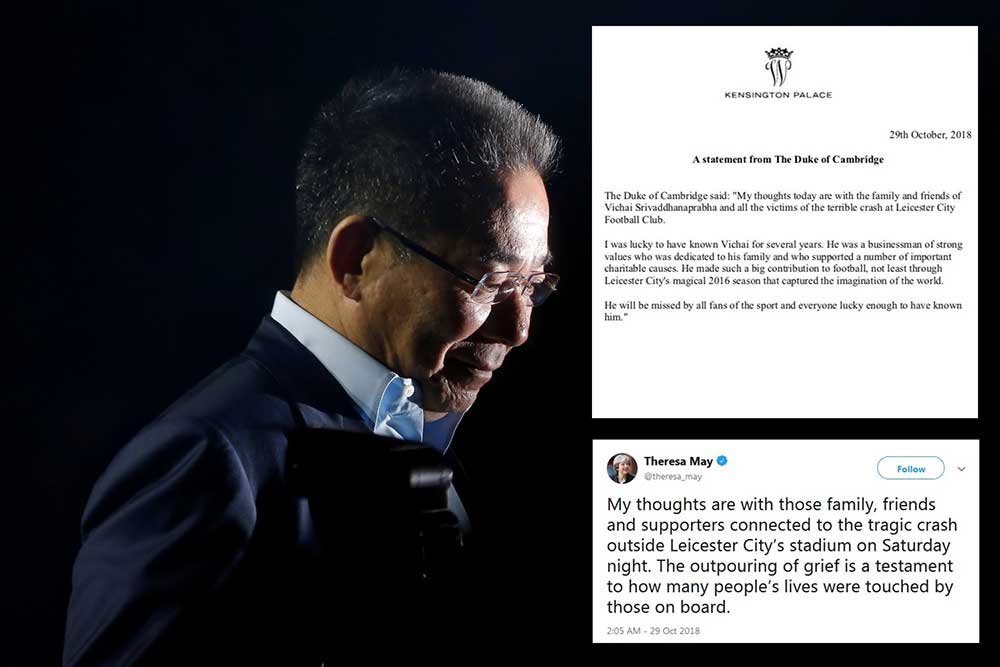Select the heading A statement from The Duke of Cambridge
The width and height of the screenshot is (1000, 667).
(x=788, y=159)
